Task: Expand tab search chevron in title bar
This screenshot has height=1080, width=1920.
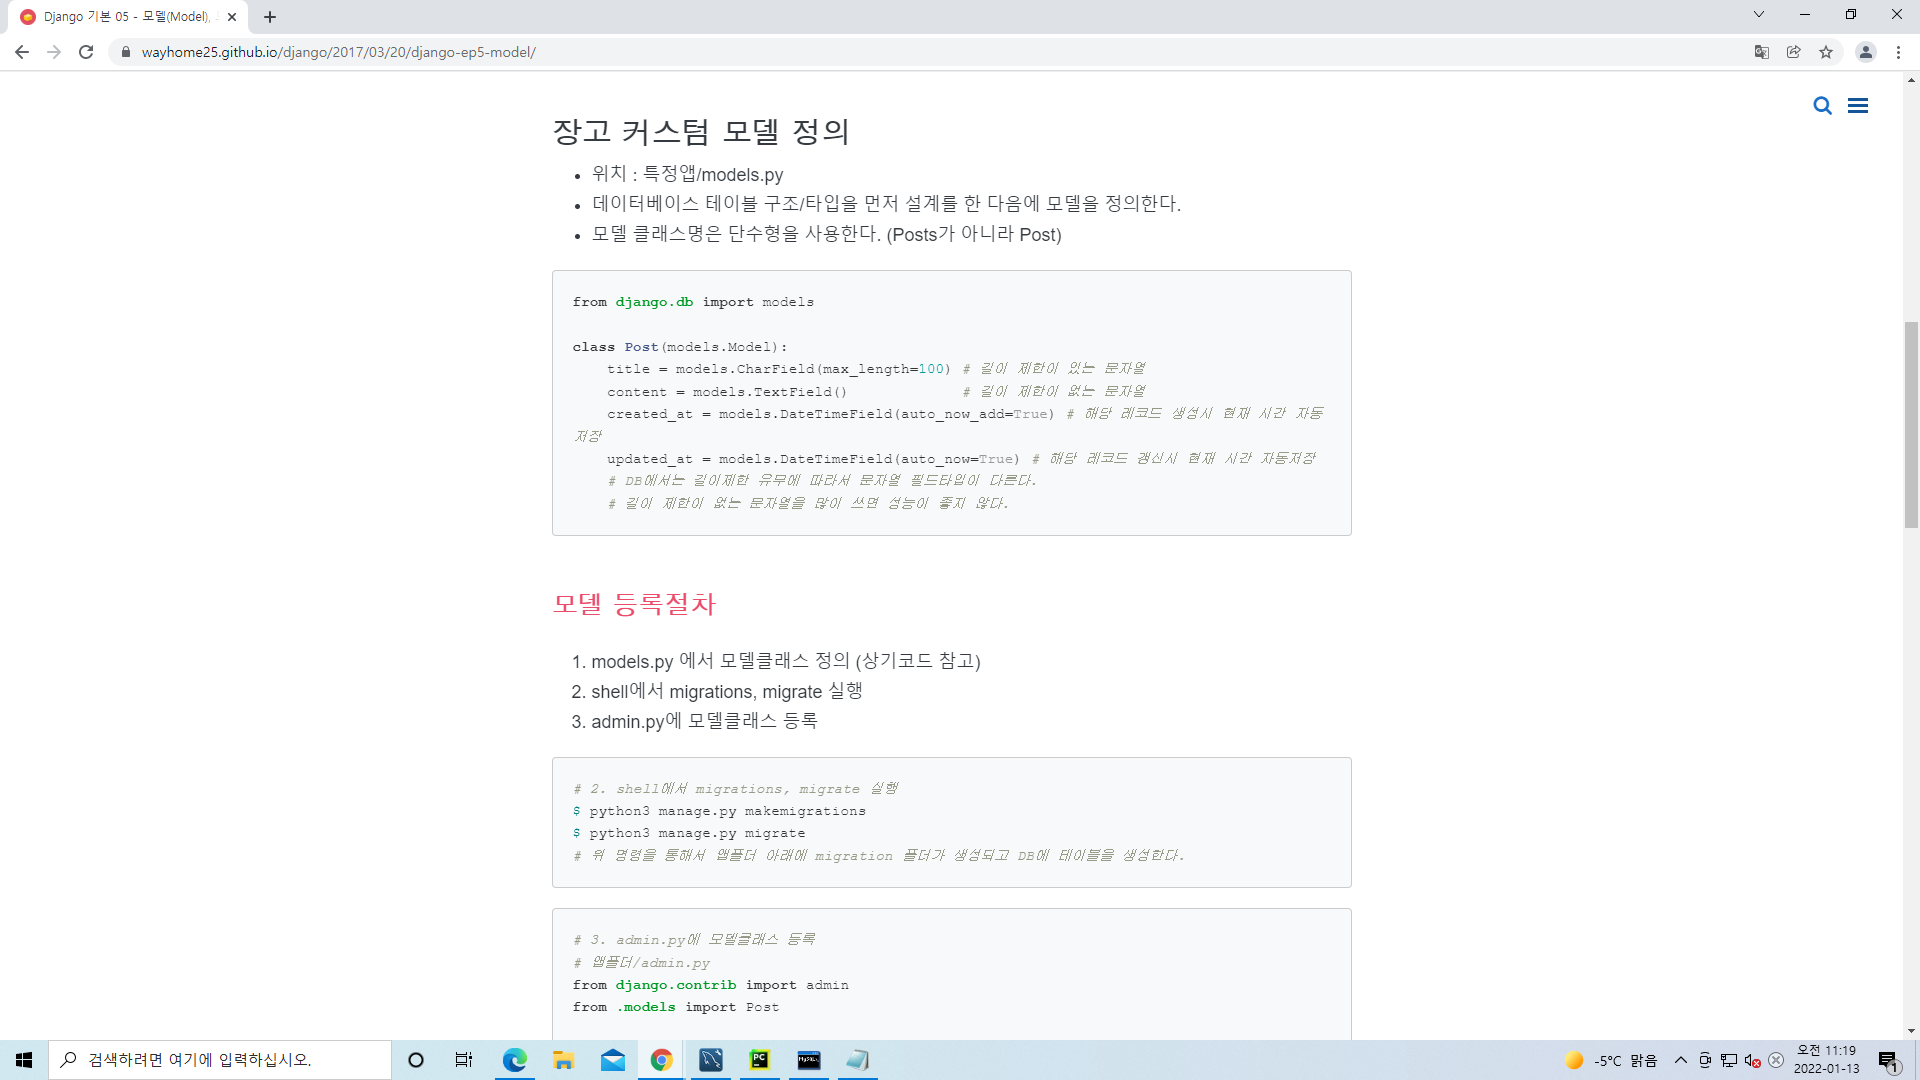Action: 1759,15
